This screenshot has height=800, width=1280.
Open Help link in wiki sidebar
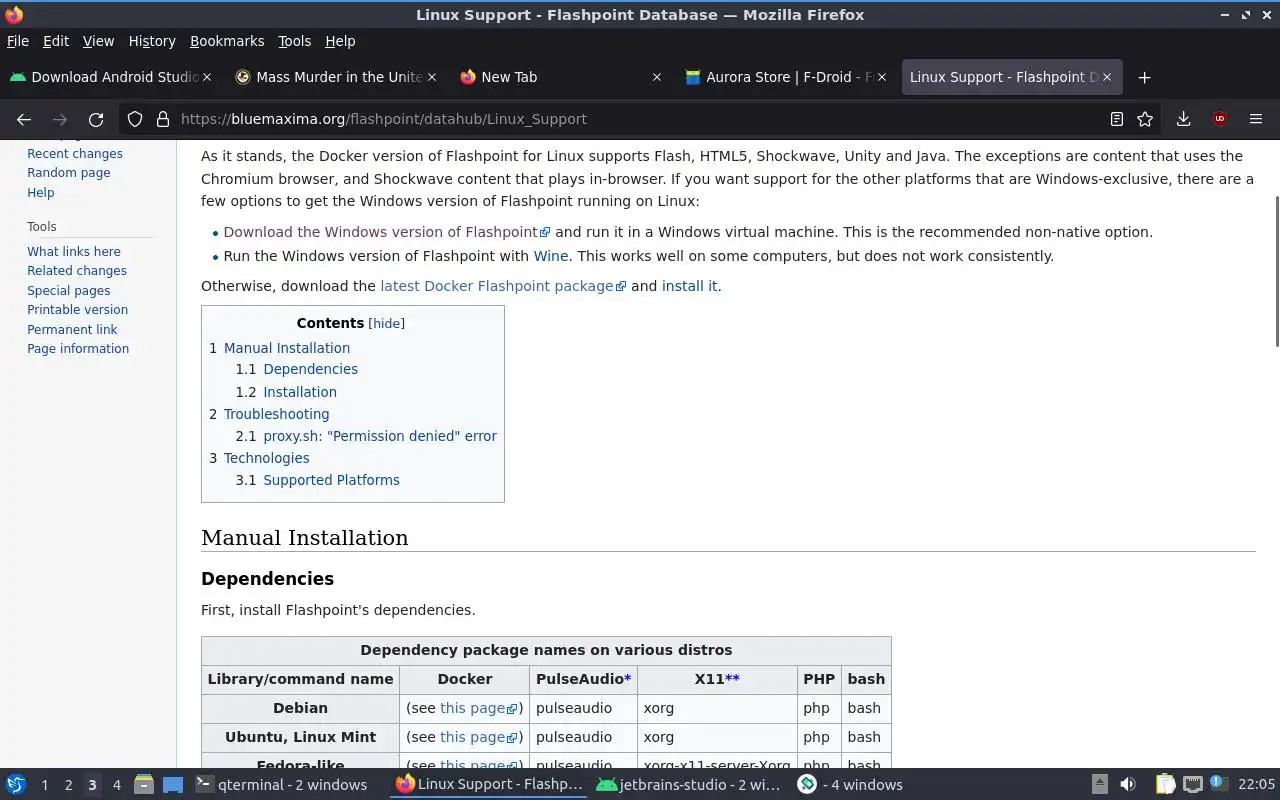point(41,193)
